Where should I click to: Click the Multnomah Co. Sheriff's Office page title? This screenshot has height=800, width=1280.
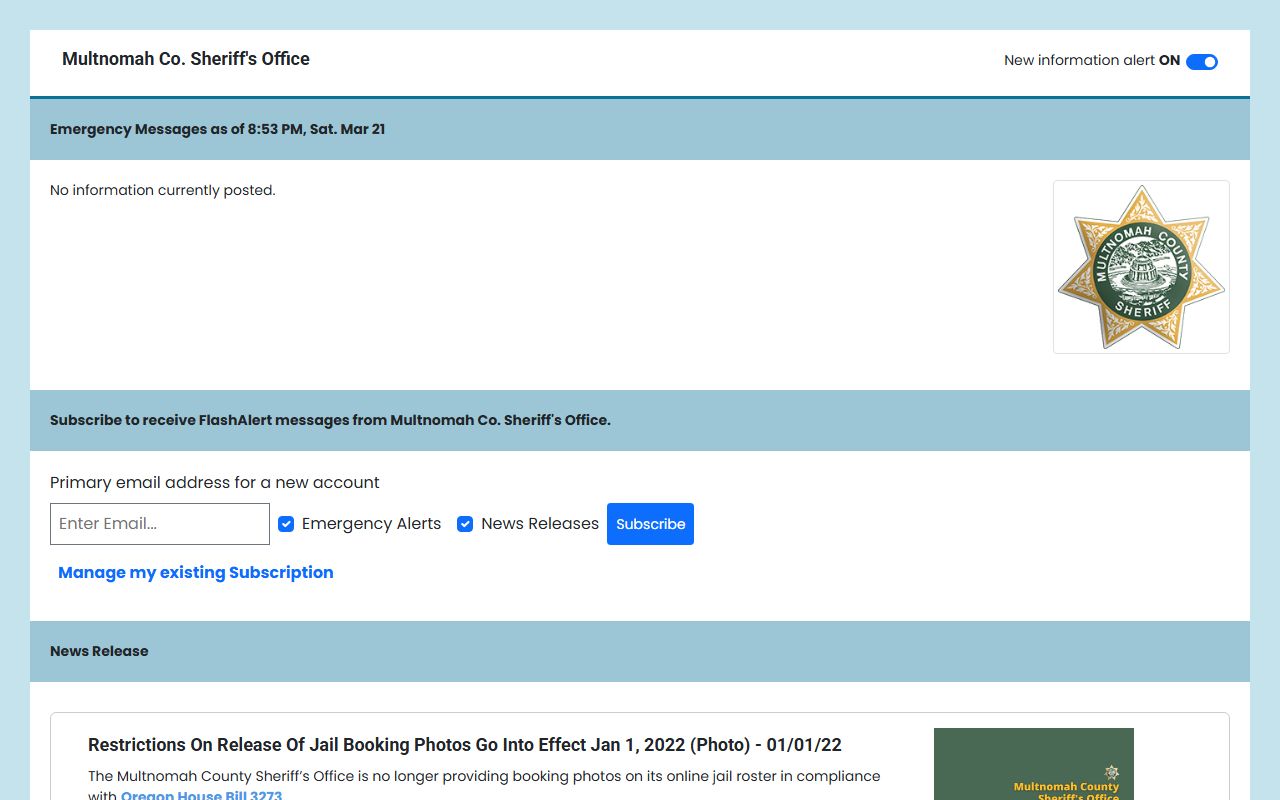(x=186, y=59)
